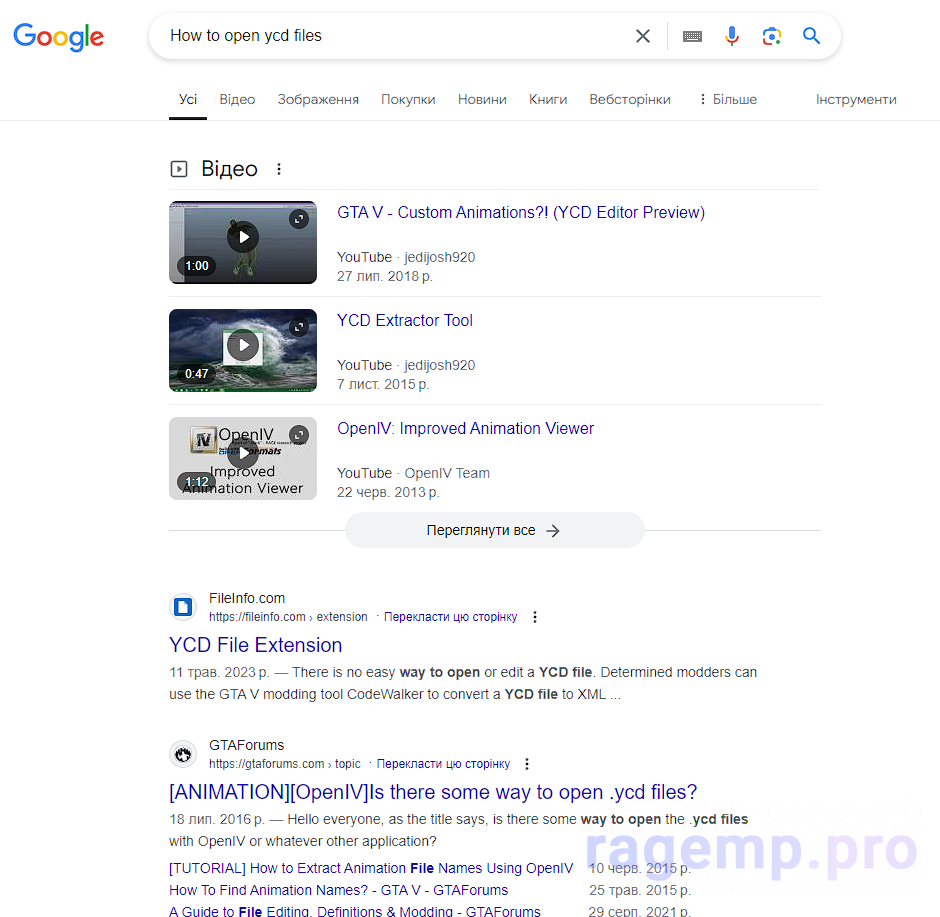Open the FileInfo.com result options menu

click(x=535, y=617)
